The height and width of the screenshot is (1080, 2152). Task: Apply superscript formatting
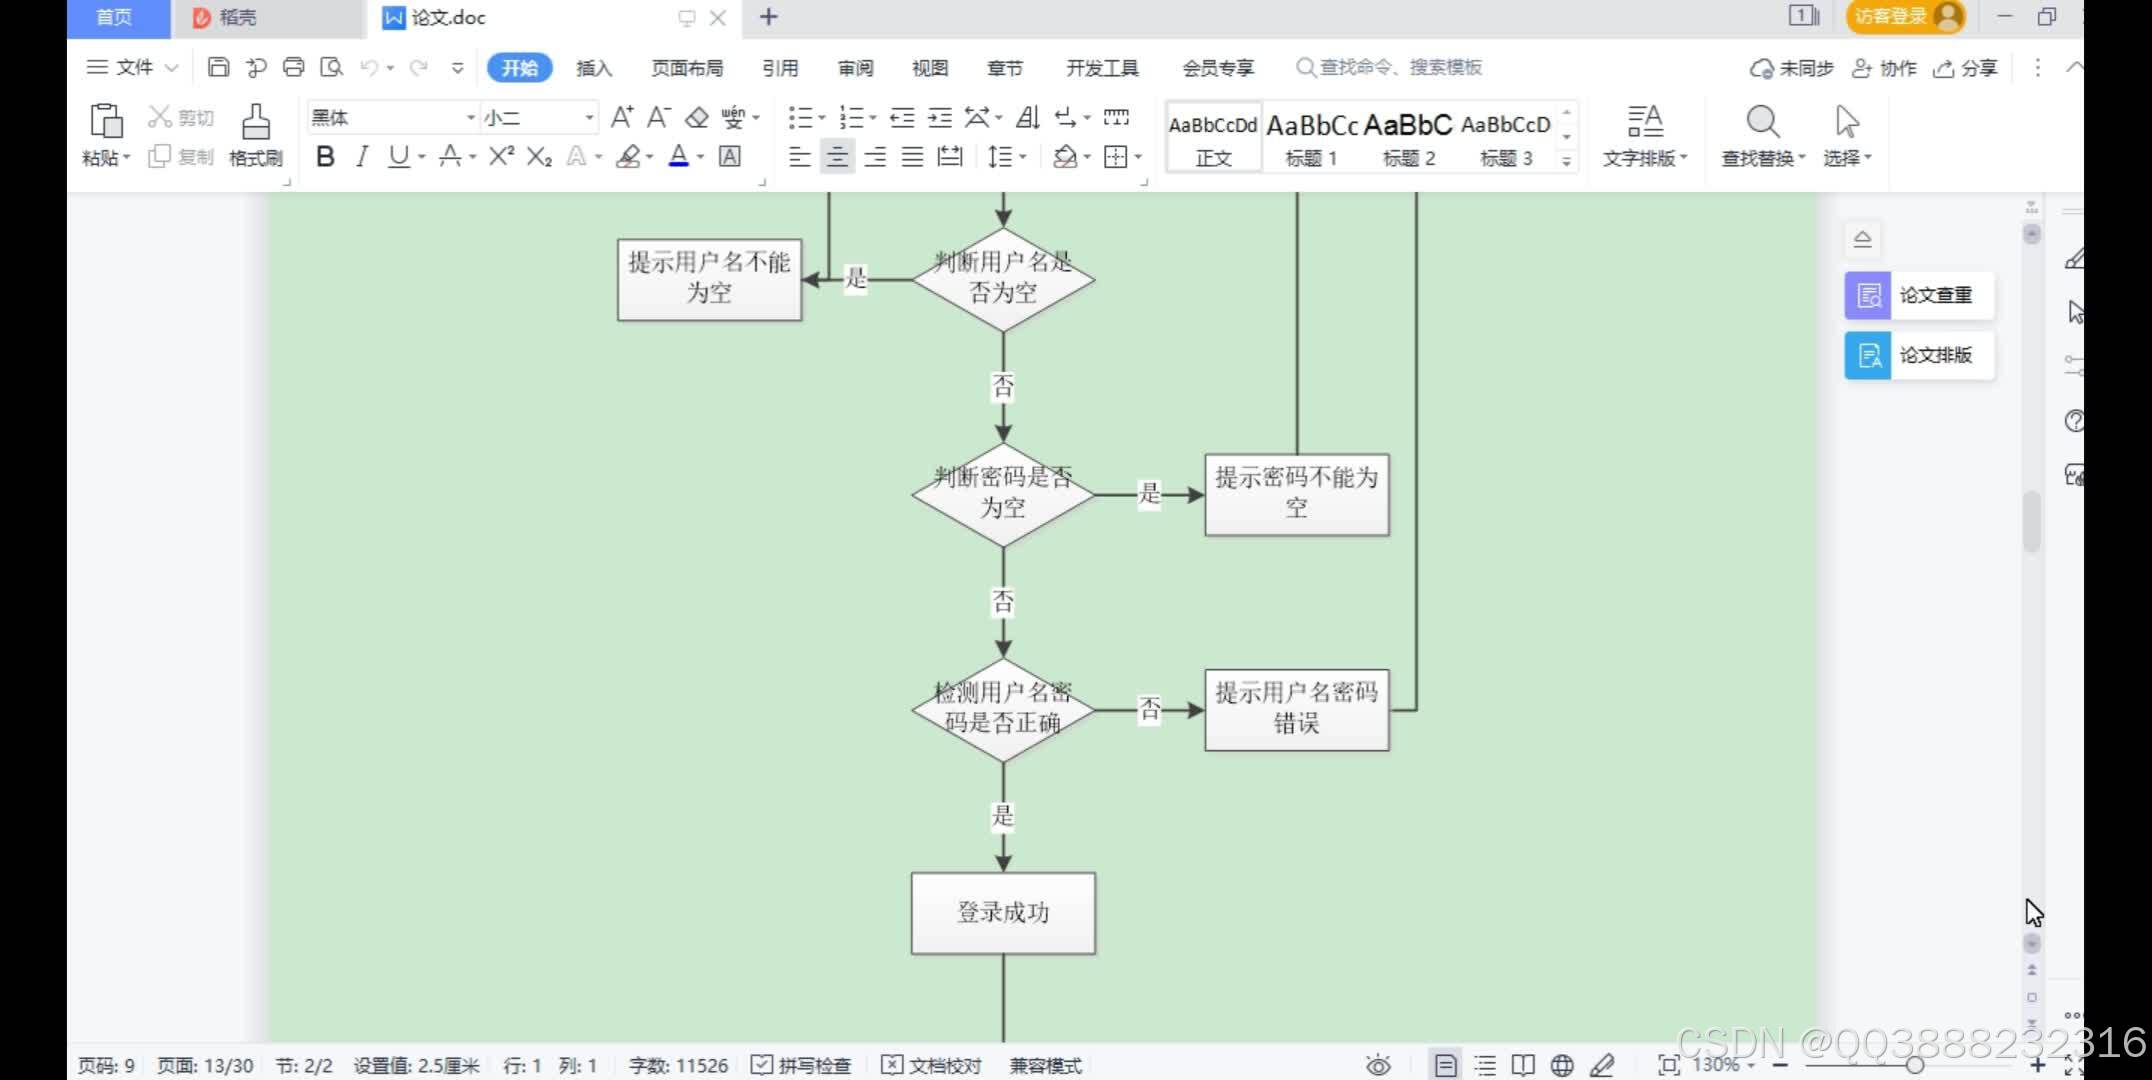(502, 156)
